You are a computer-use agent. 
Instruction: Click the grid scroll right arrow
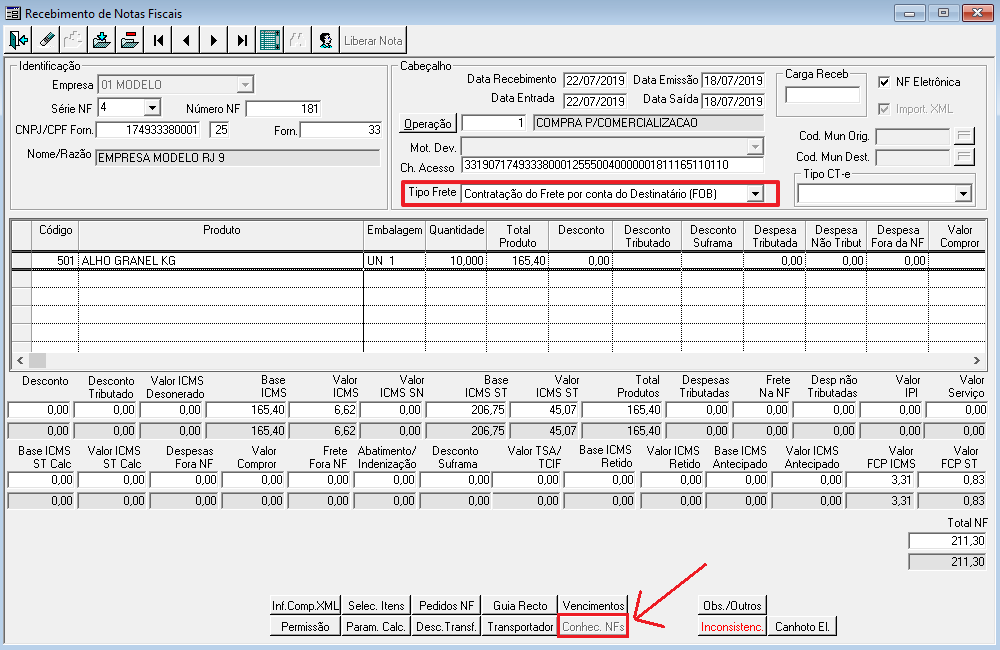(976, 360)
